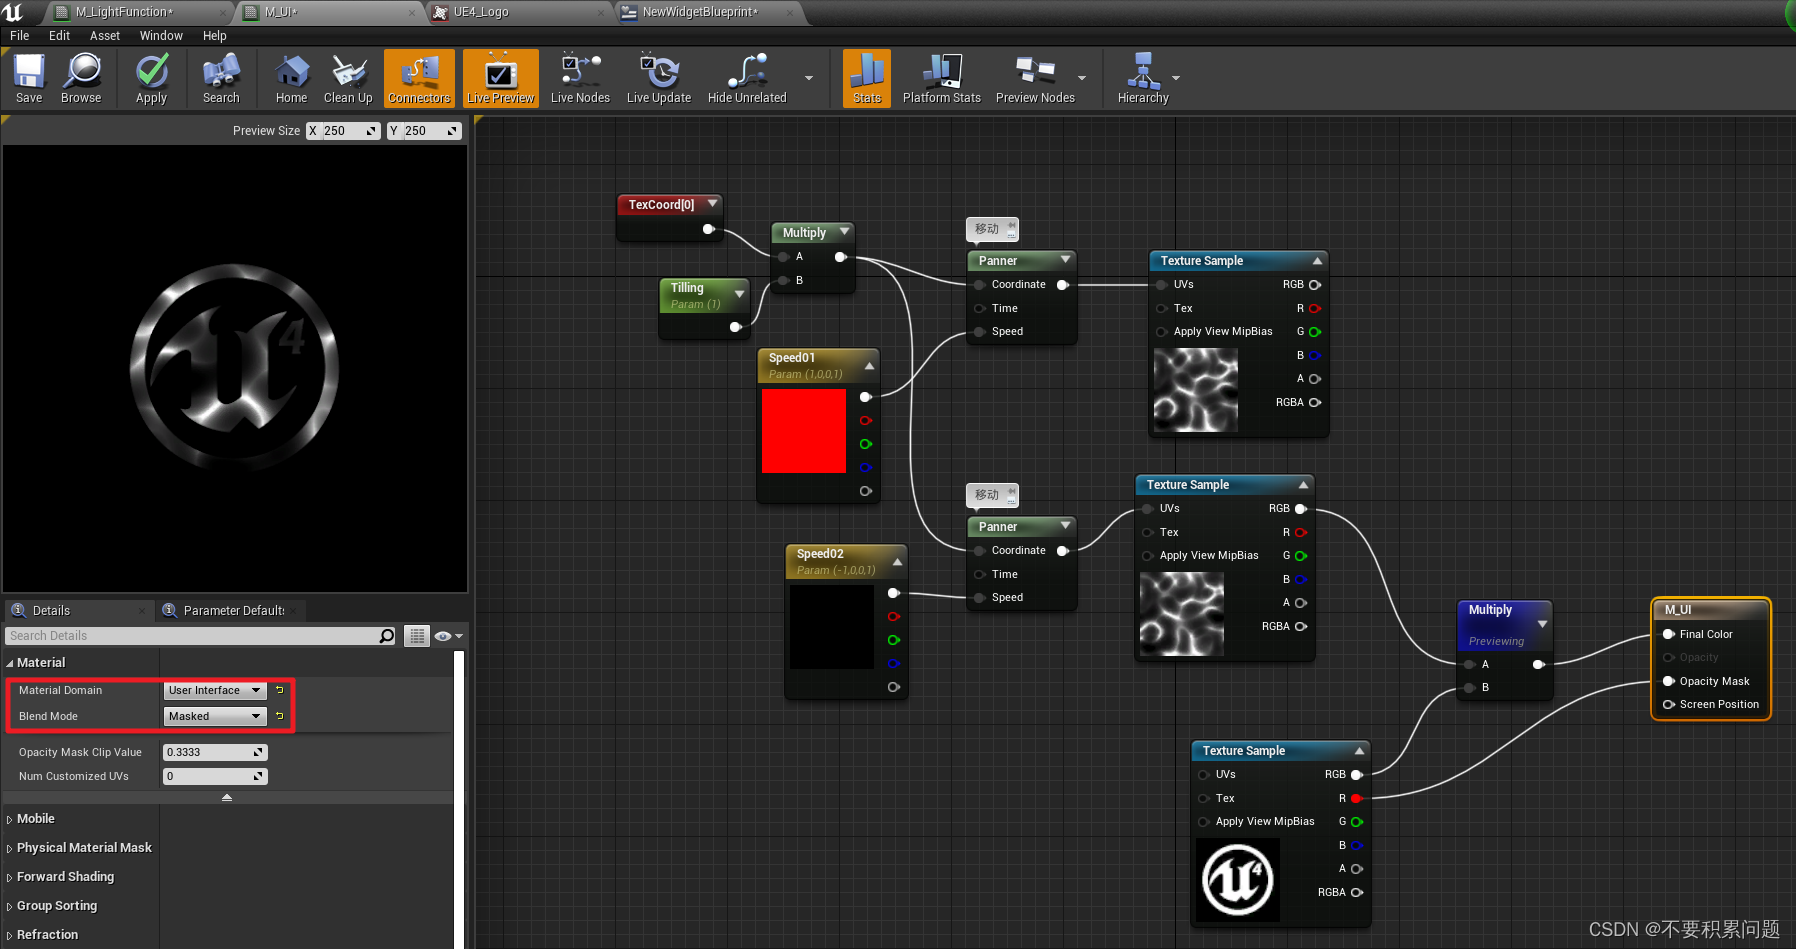
Task: Expand the Forward Shading section
Action: (x=10, y=877)
